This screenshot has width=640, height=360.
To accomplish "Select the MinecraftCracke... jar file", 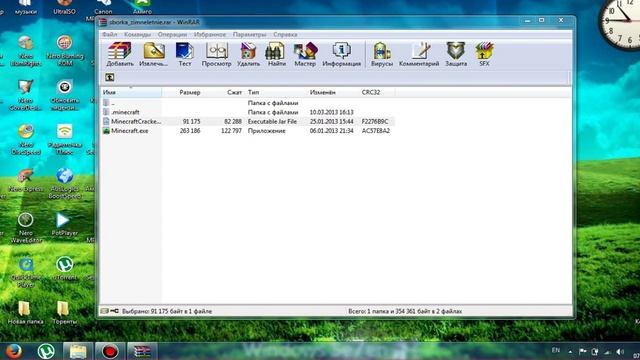I will coord(247,121).
